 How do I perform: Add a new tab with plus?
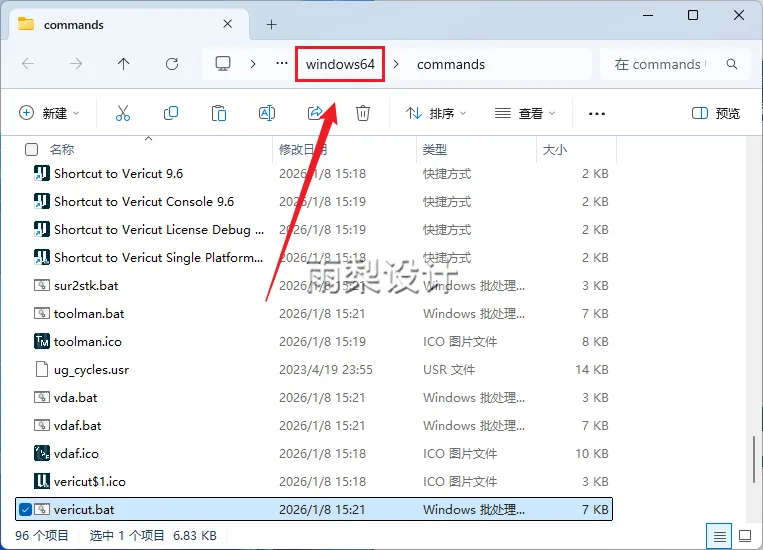click(x=272, y=24)
